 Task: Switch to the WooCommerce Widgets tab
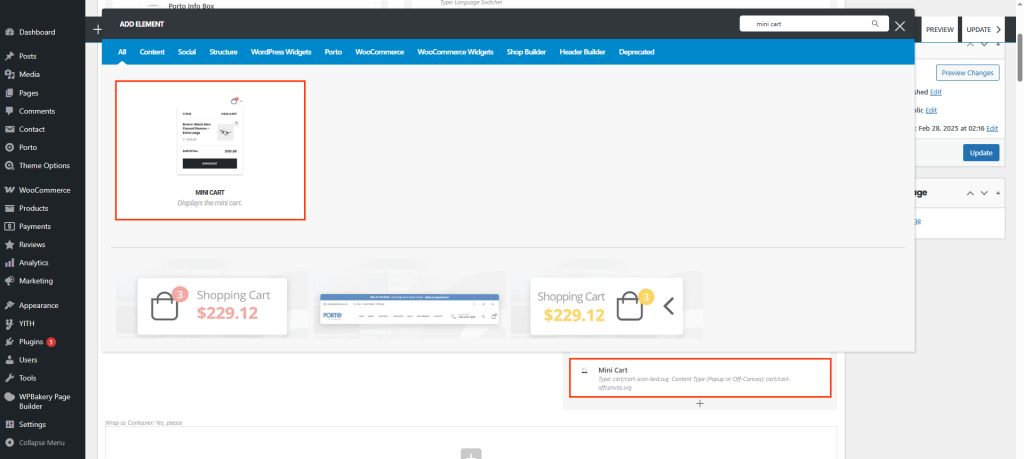pyautogui.click(x=455, y=51)
